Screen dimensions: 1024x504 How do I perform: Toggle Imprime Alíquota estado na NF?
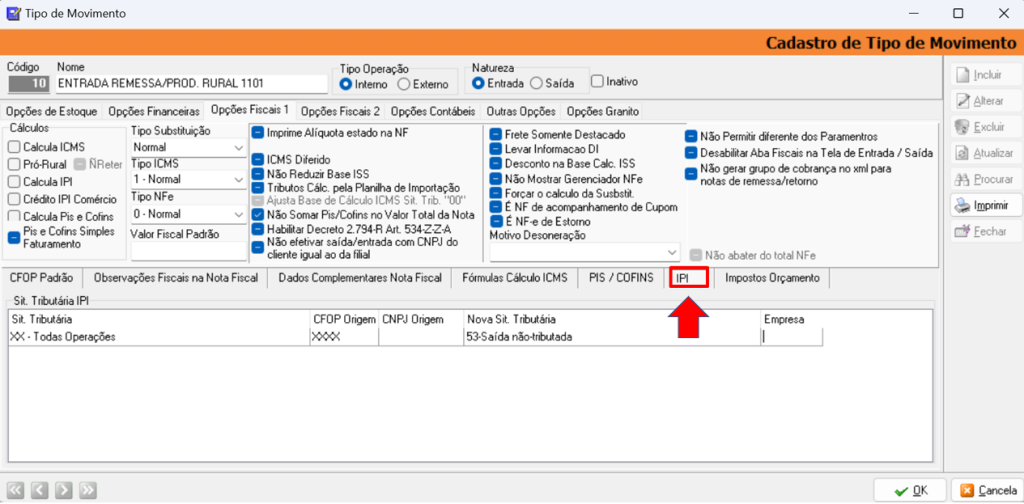[258, 133]
